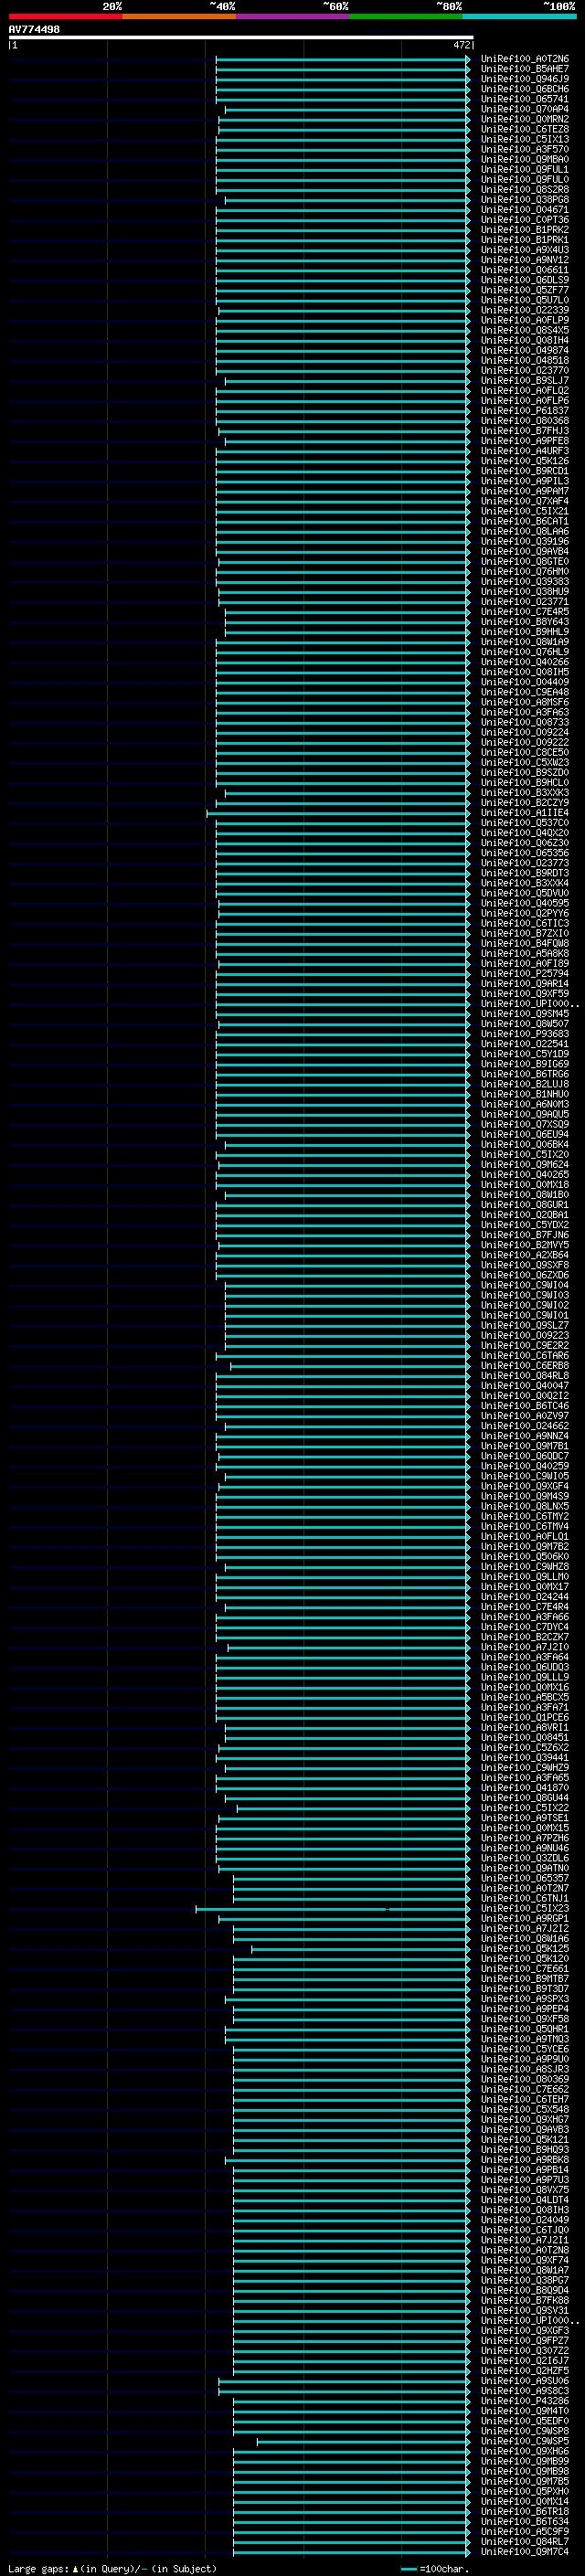The width and height of the screenshot is (585, 2576).
Task: Click hit label UniRef100_Q9XHG7
Action: (x=525, y=2119)
